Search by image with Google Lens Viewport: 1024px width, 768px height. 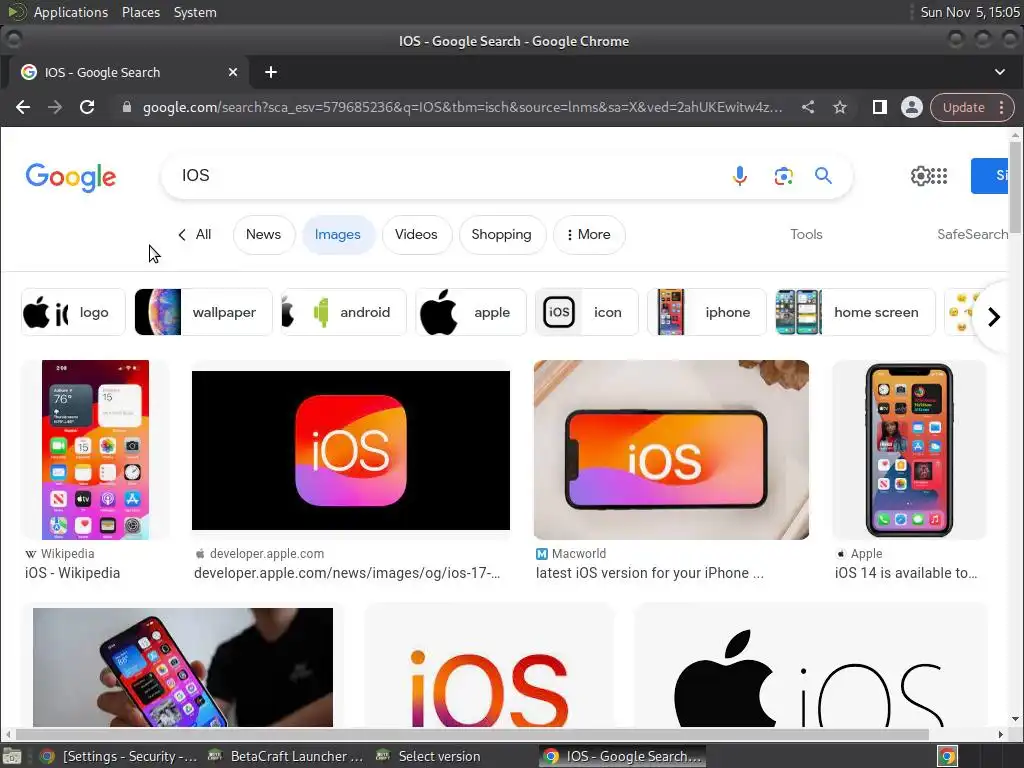783,176
